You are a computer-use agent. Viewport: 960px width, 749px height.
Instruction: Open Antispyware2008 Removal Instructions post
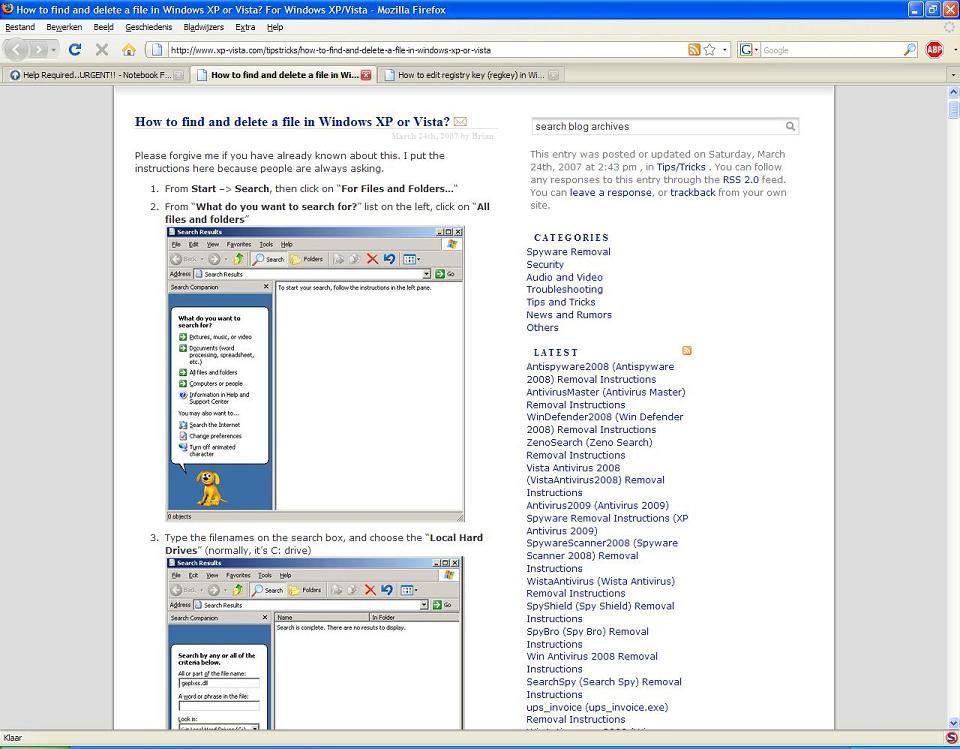pyautogui.click(x=600, y=373)
